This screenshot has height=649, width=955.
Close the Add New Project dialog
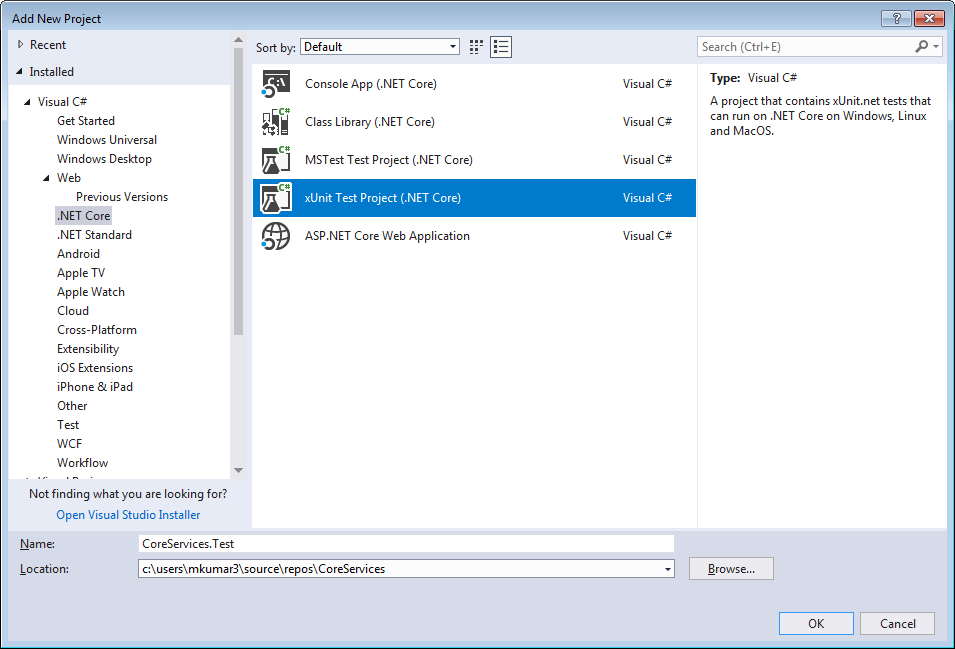(929, 18)
